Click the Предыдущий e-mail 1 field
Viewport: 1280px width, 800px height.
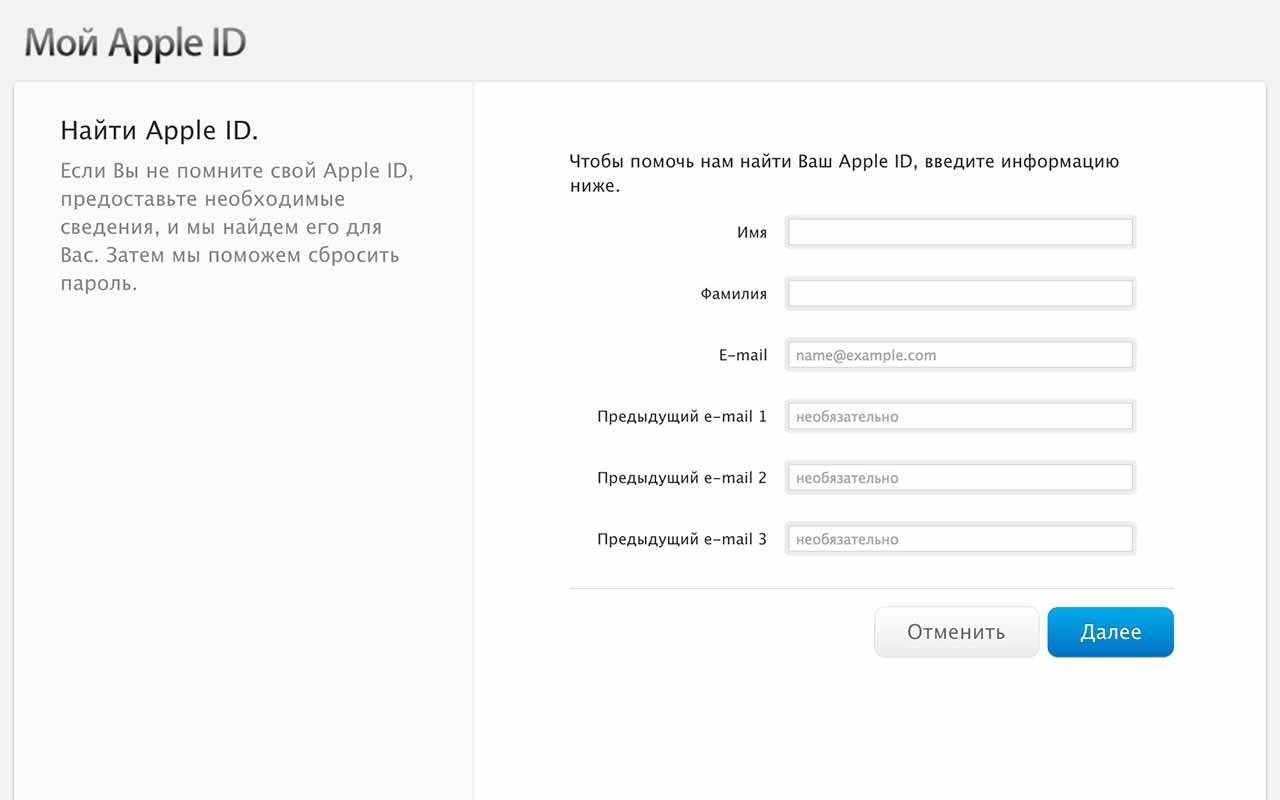click(960, 416)
